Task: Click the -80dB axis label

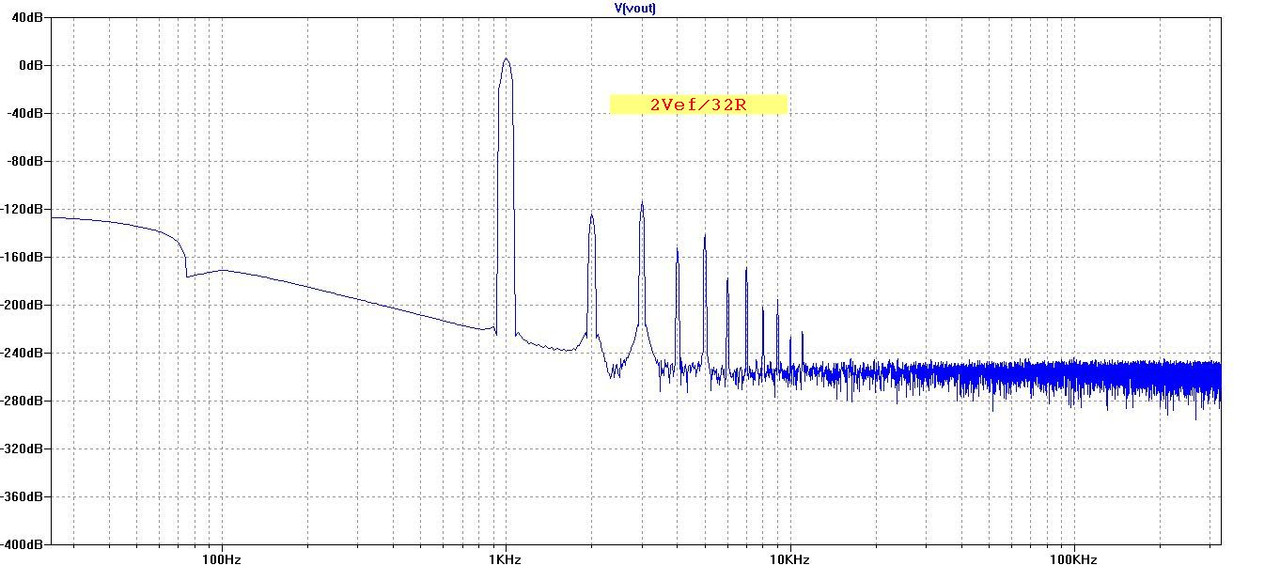Action: (25, 161)
